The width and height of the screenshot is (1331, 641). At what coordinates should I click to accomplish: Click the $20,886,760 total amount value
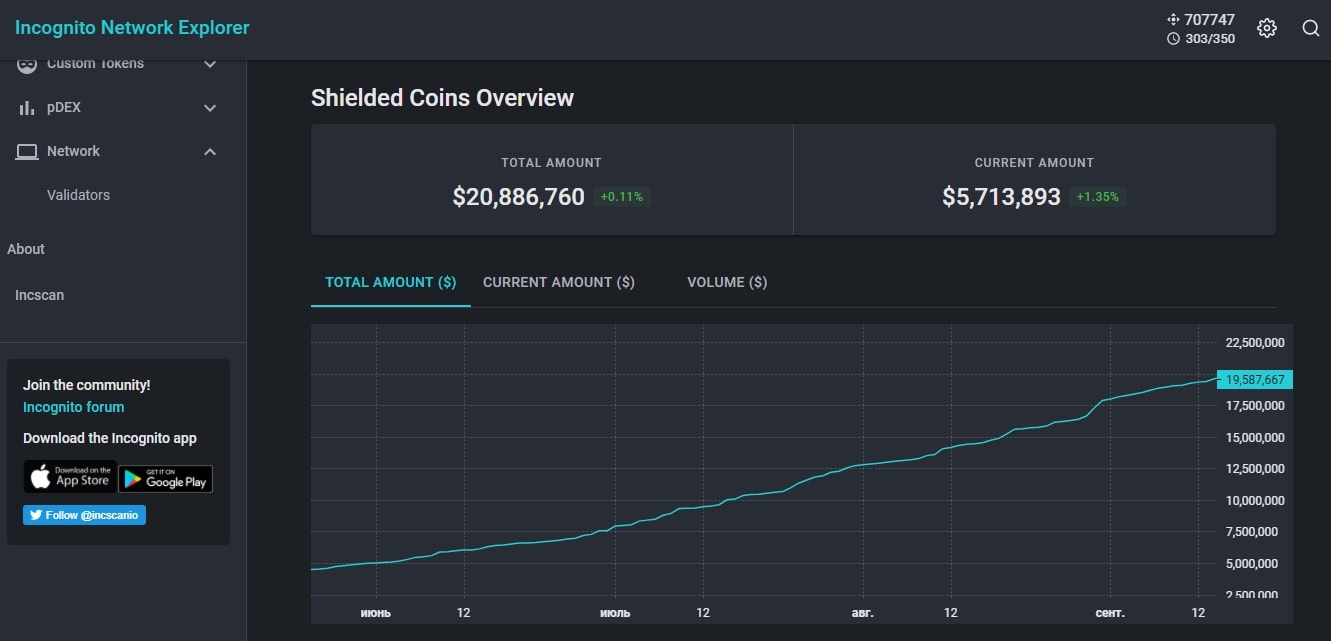coord(518,197)
